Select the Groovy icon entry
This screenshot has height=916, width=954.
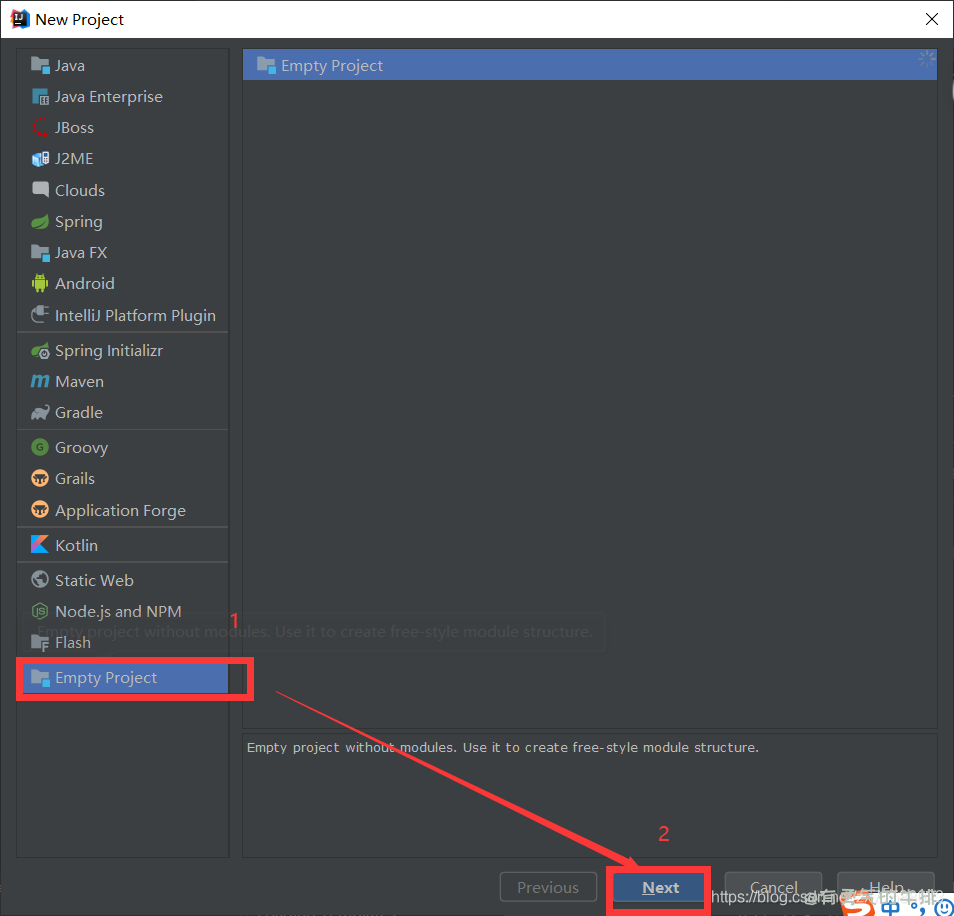coord(40,448)
